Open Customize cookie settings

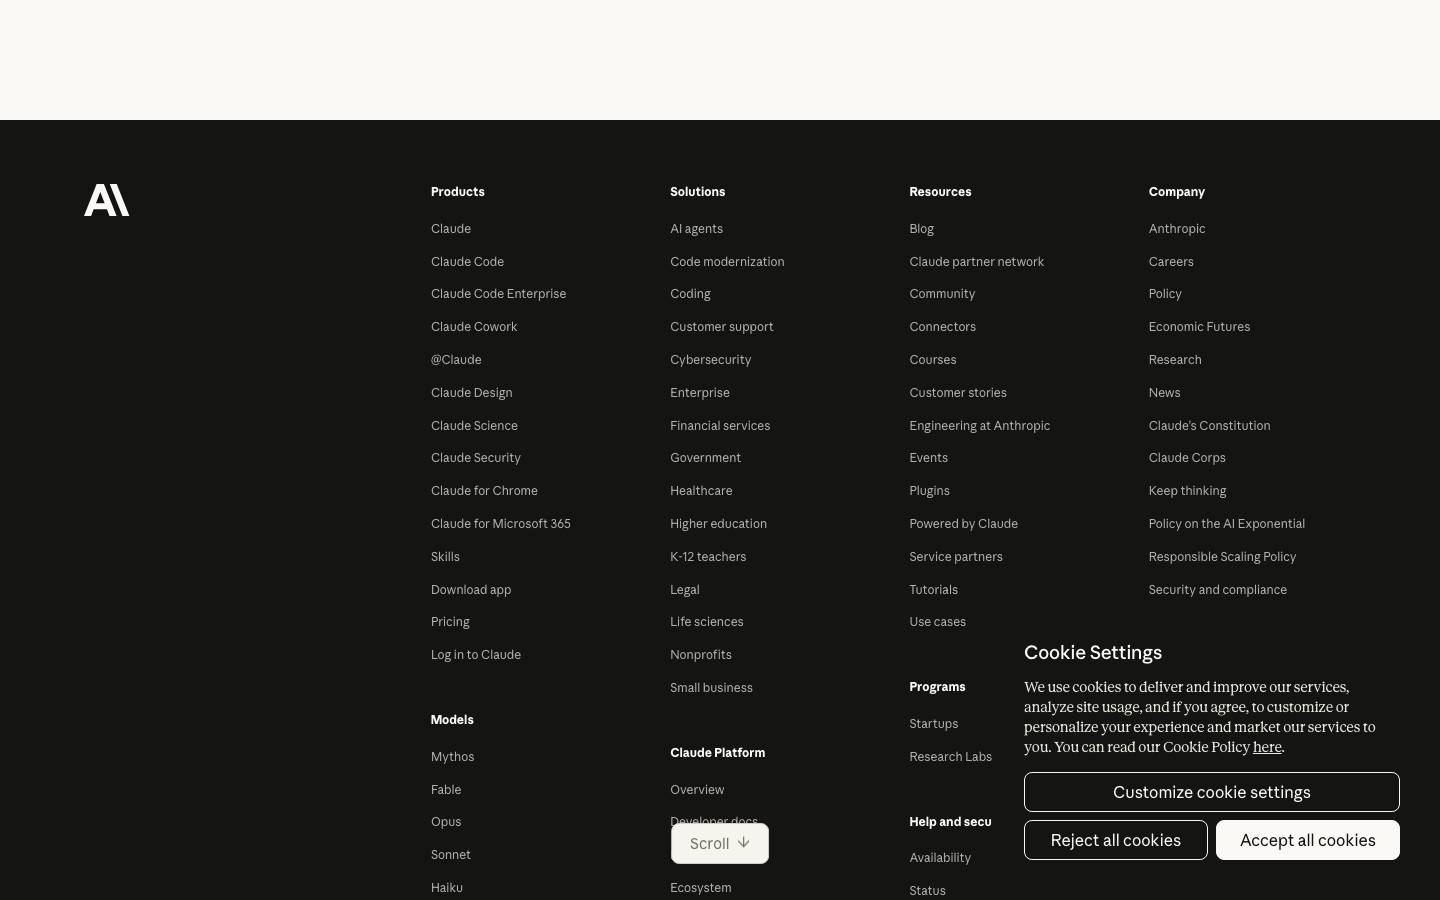point(1212,792)
